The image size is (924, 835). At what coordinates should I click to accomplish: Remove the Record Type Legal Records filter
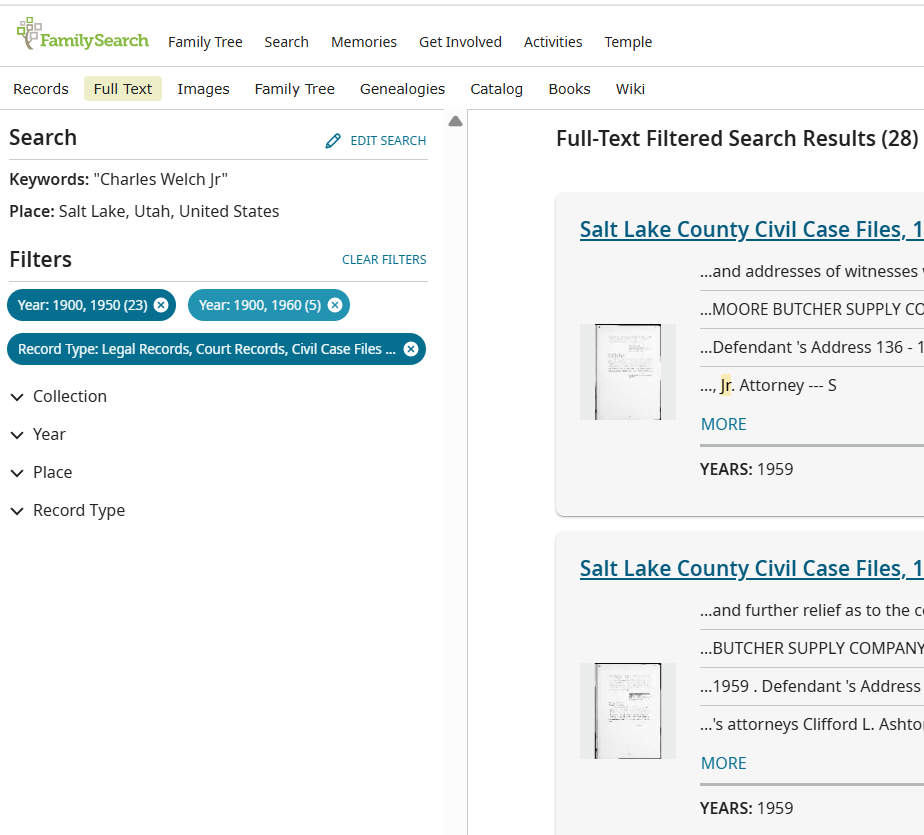(x=410, y=349)
